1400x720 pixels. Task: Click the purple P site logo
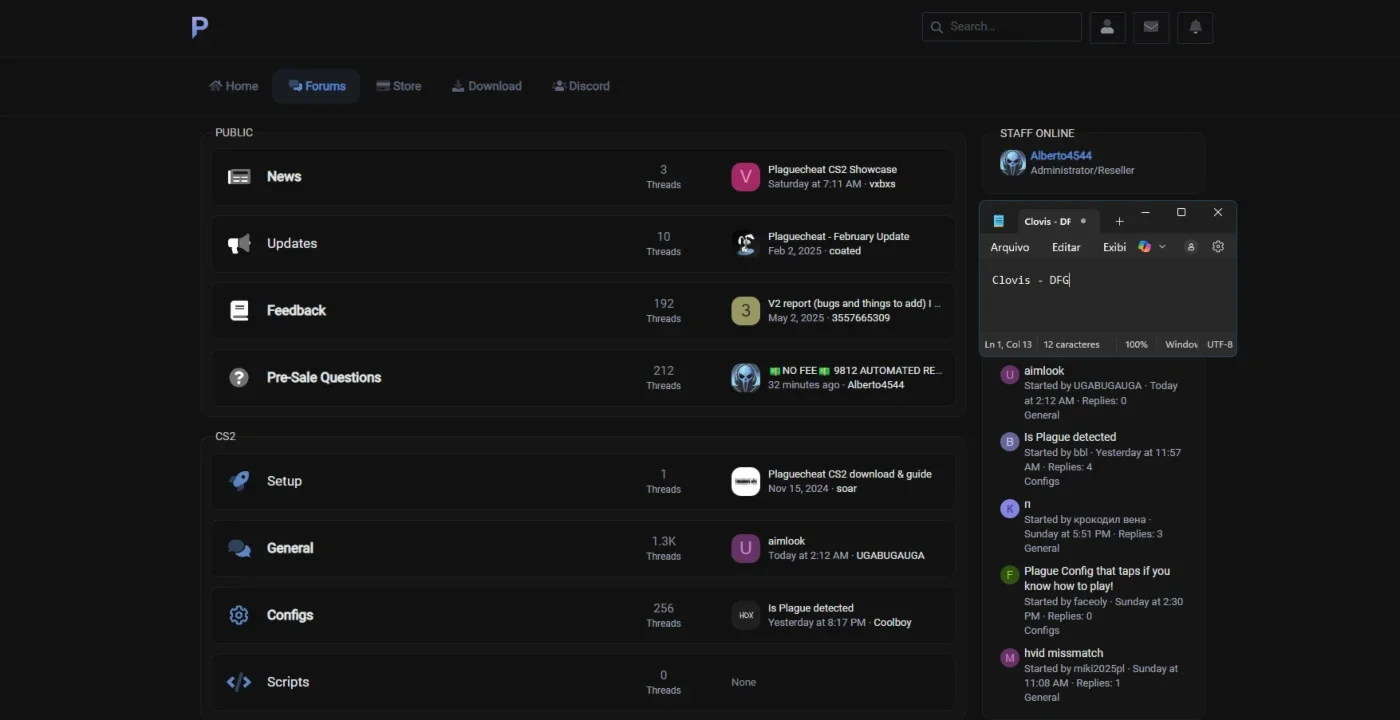[200, 27]
